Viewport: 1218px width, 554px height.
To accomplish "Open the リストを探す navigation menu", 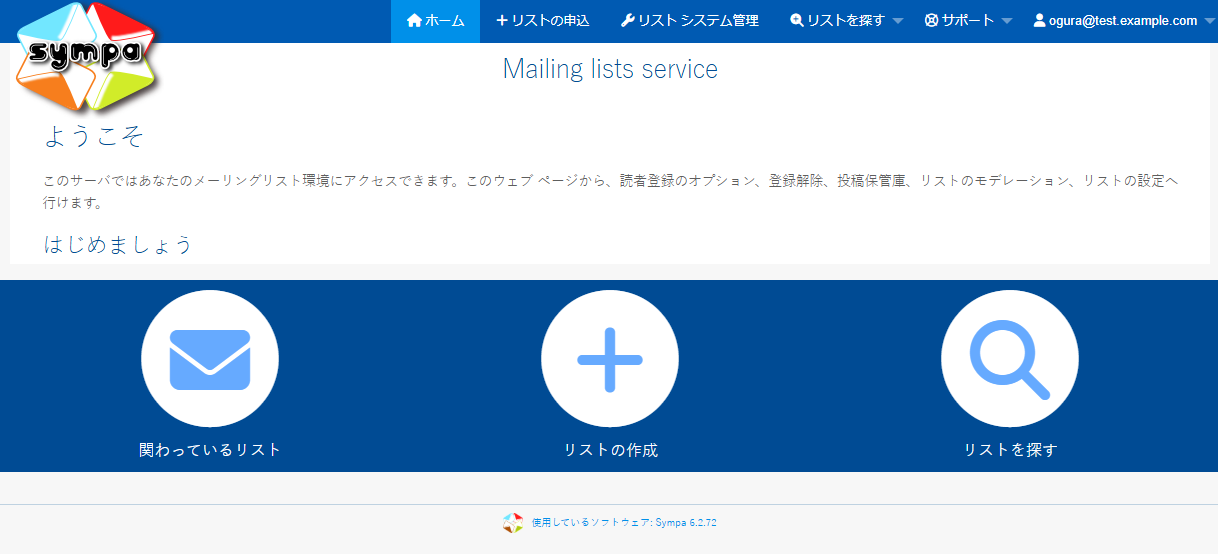I will pyautogui.click(x=846, y=20).
